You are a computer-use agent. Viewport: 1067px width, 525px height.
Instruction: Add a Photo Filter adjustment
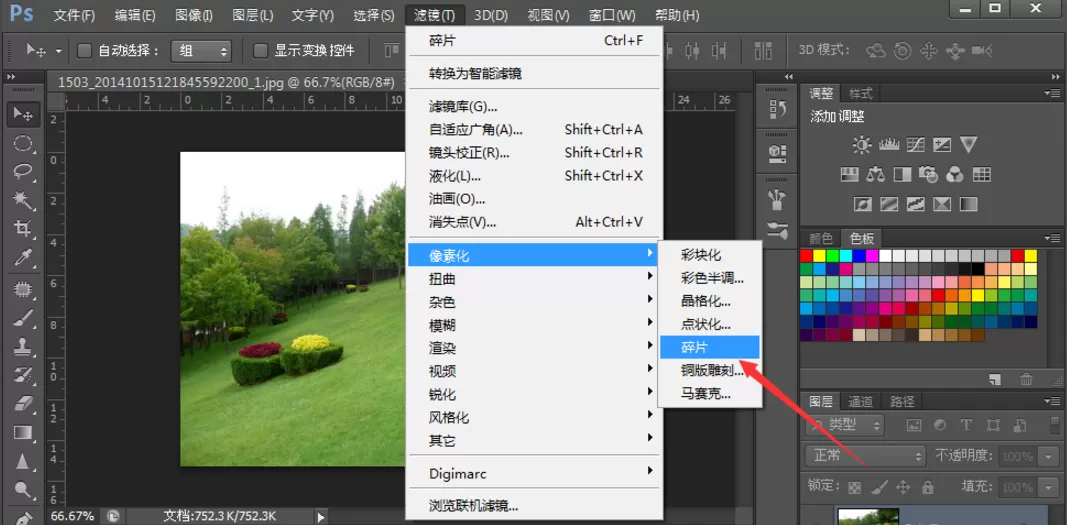928,174
